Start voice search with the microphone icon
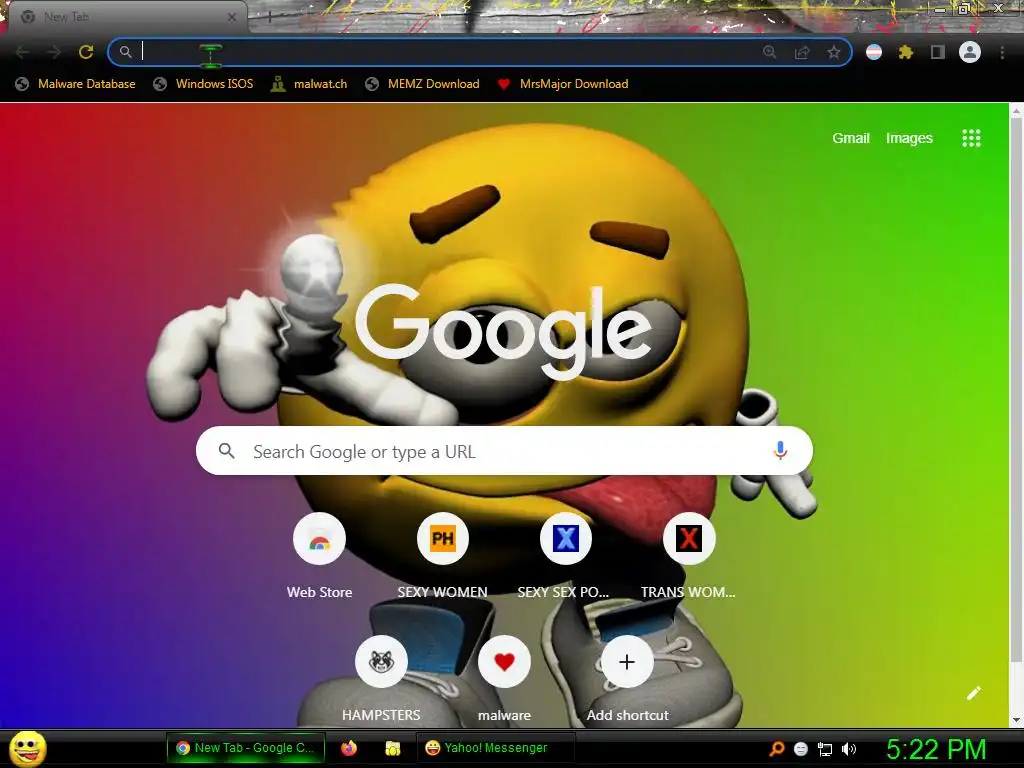The image size is (1024, 768). pyautogui.click(x=780, y=451)
